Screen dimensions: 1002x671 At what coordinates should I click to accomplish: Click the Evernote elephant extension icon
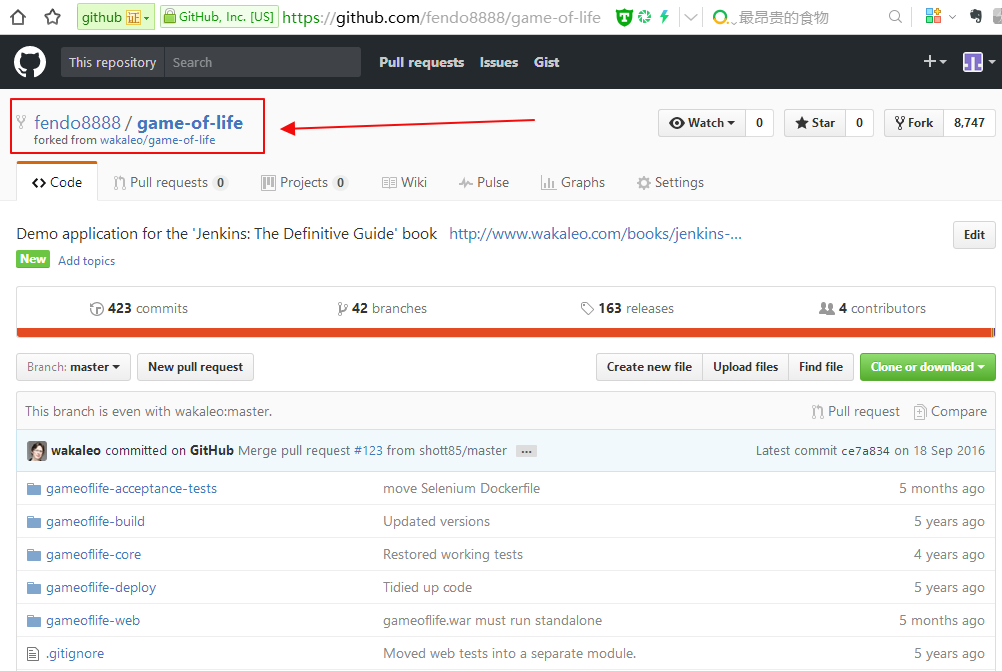point(975,17)
